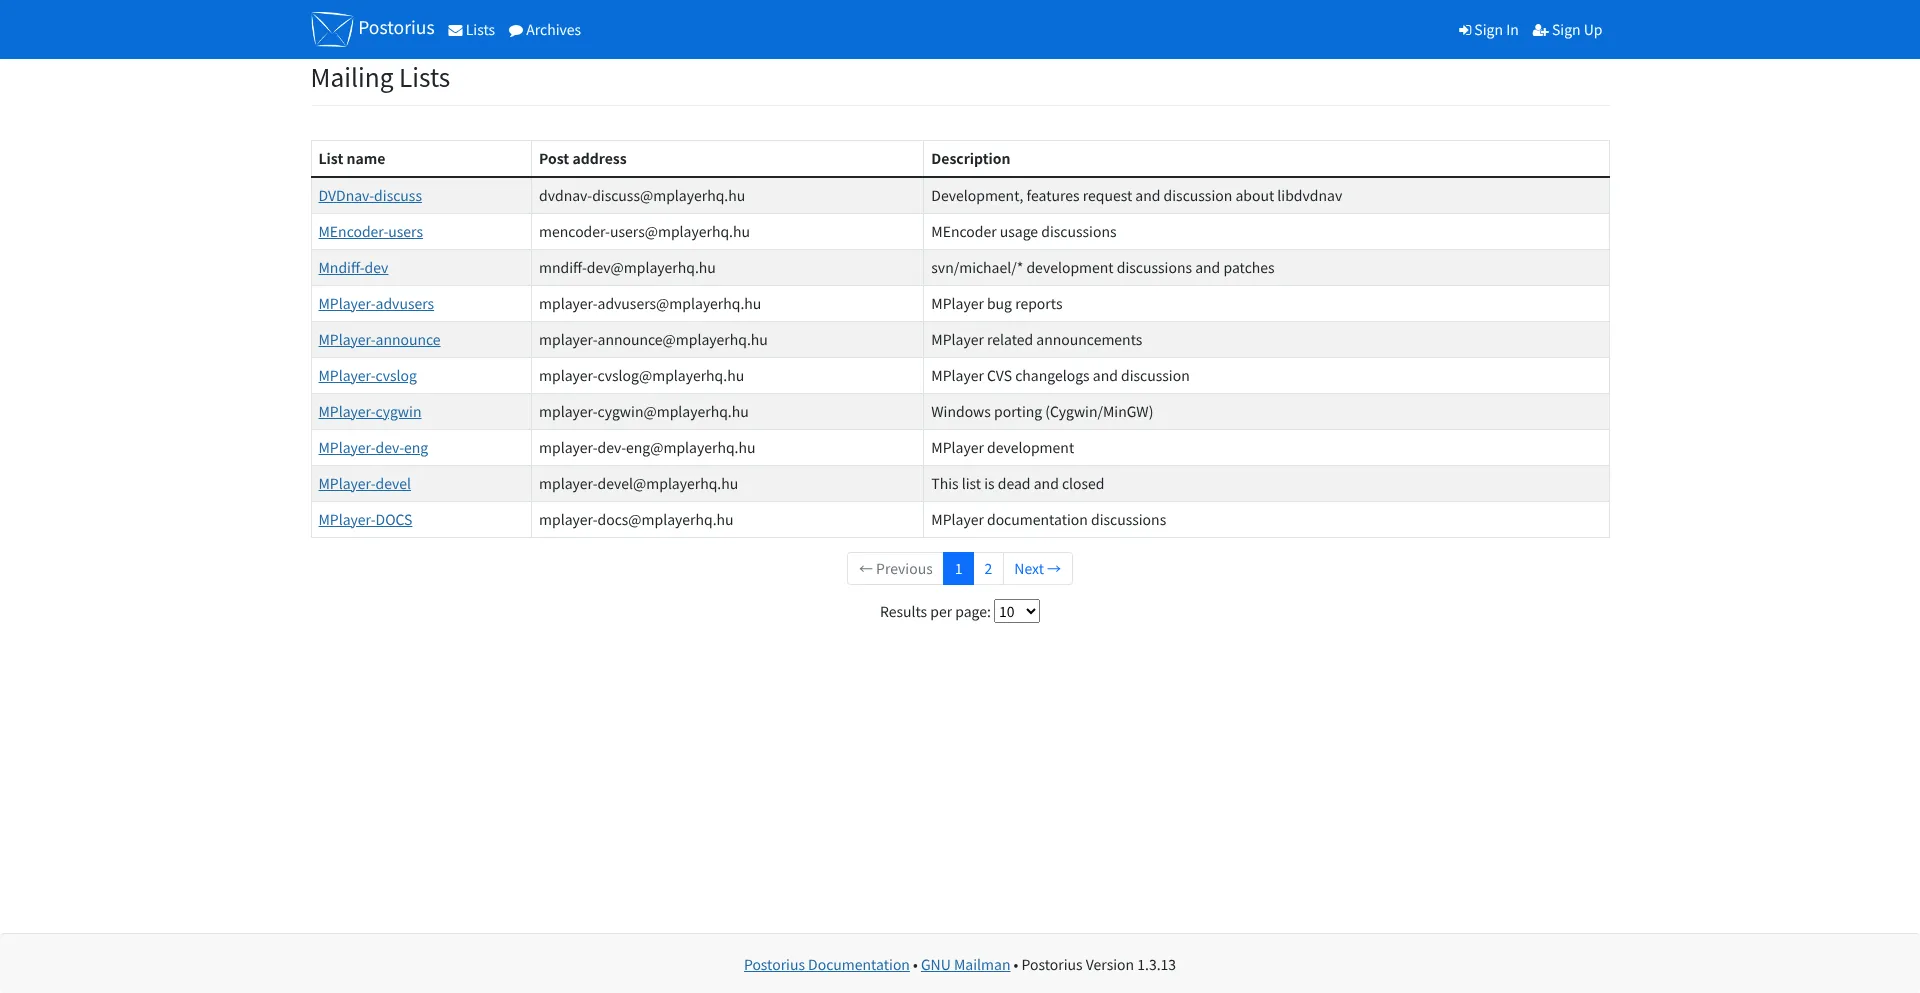Click 'Windows porting (Cygwin/MinGW)' description

[x=1042, y=412]
